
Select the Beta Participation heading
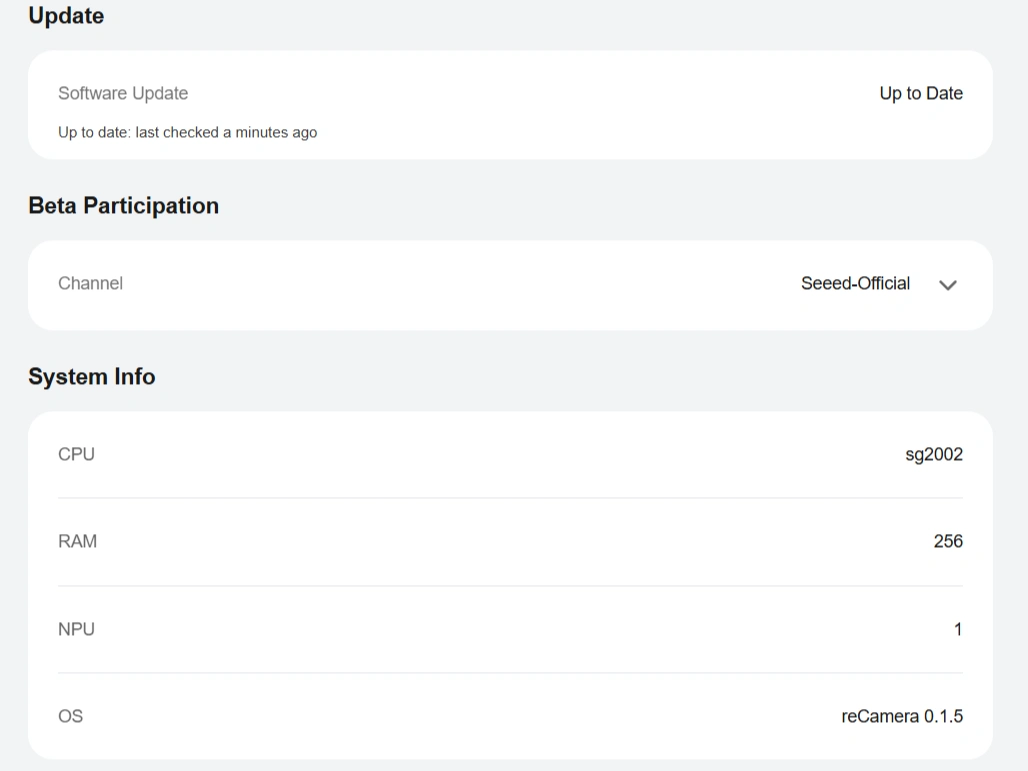click(124, 206)
